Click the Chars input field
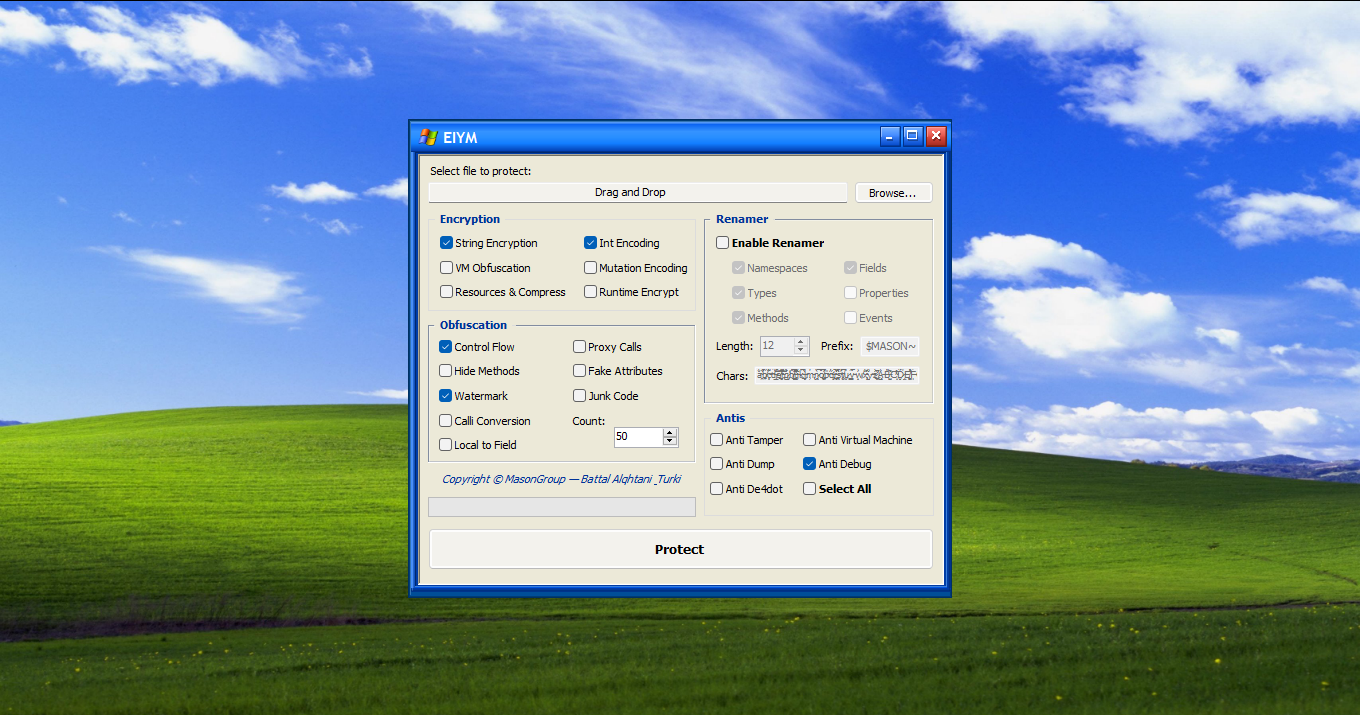The width and height of the screenshot is (1360, 715). click(837, 376)
